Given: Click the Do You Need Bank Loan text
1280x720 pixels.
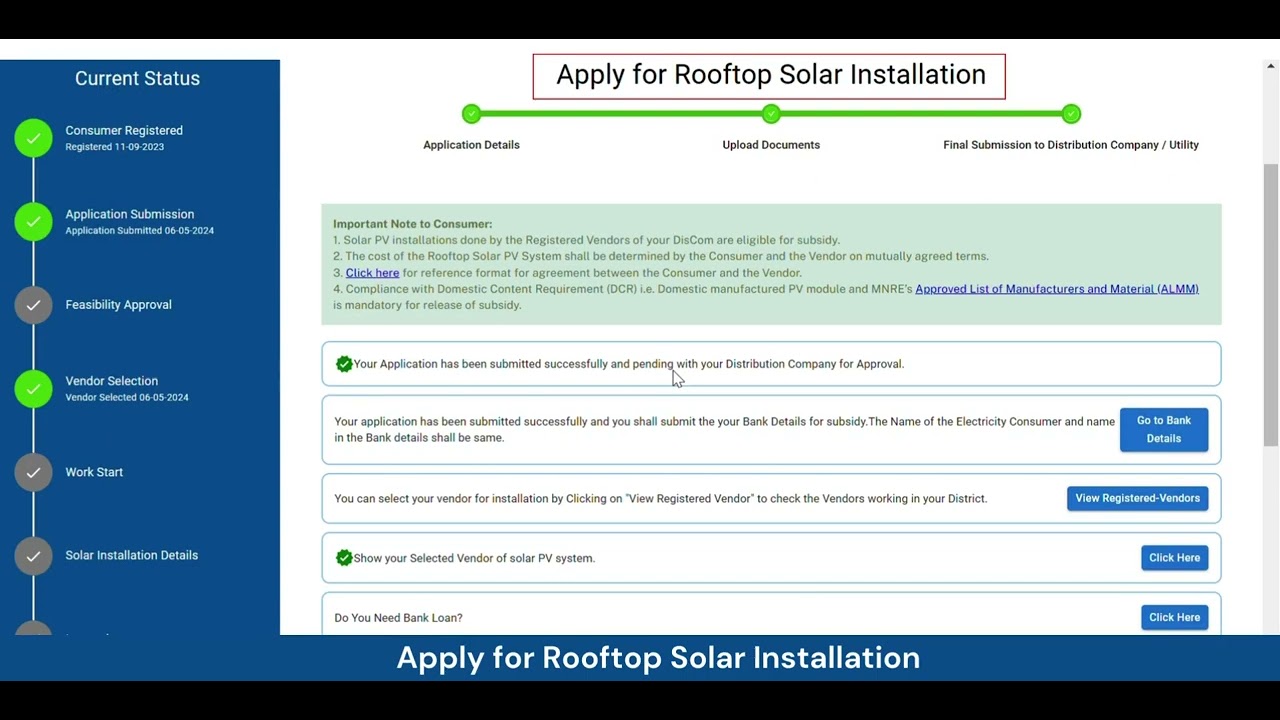Looking at the screenshot, I should [x=398, y=618].
